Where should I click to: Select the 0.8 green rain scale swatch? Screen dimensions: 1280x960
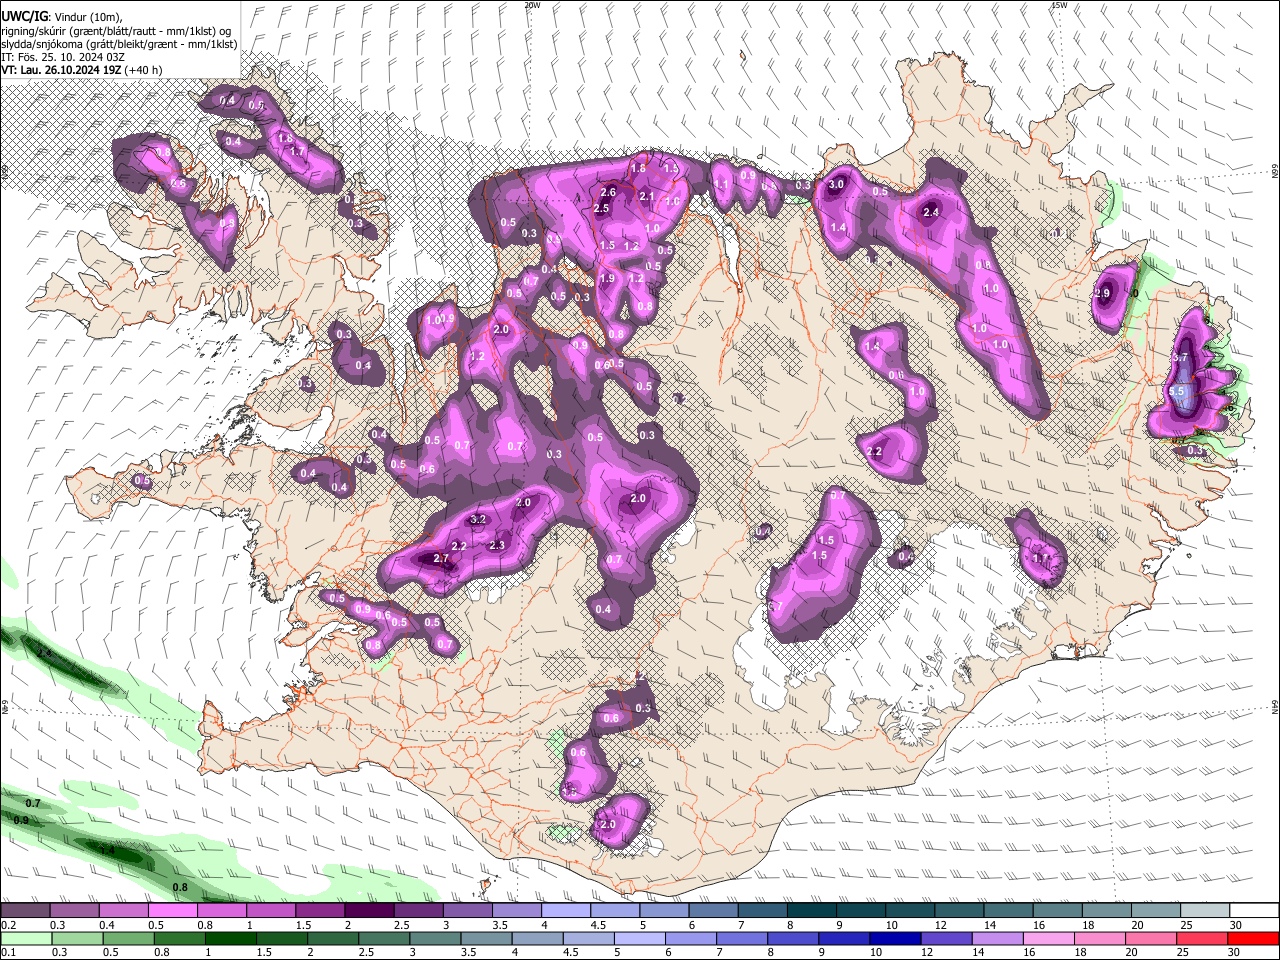click(x=179, y=938)
